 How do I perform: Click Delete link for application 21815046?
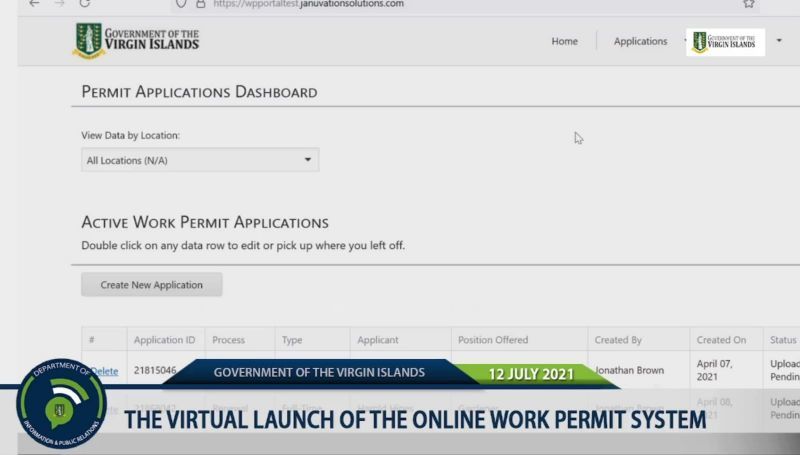(x=104, y=371)
